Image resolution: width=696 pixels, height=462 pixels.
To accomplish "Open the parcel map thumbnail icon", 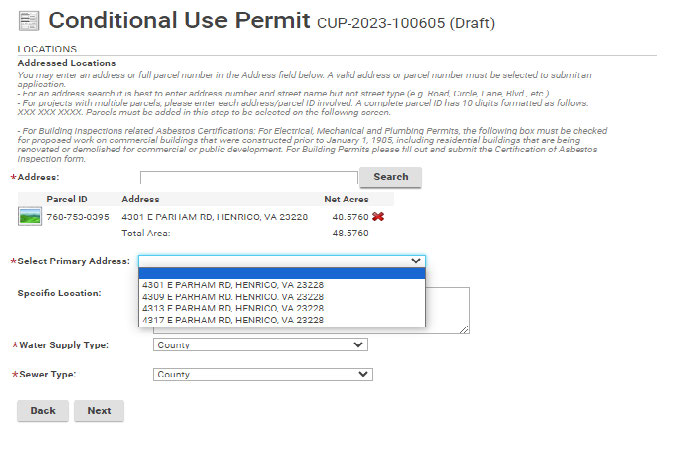I will pos(29,216).
